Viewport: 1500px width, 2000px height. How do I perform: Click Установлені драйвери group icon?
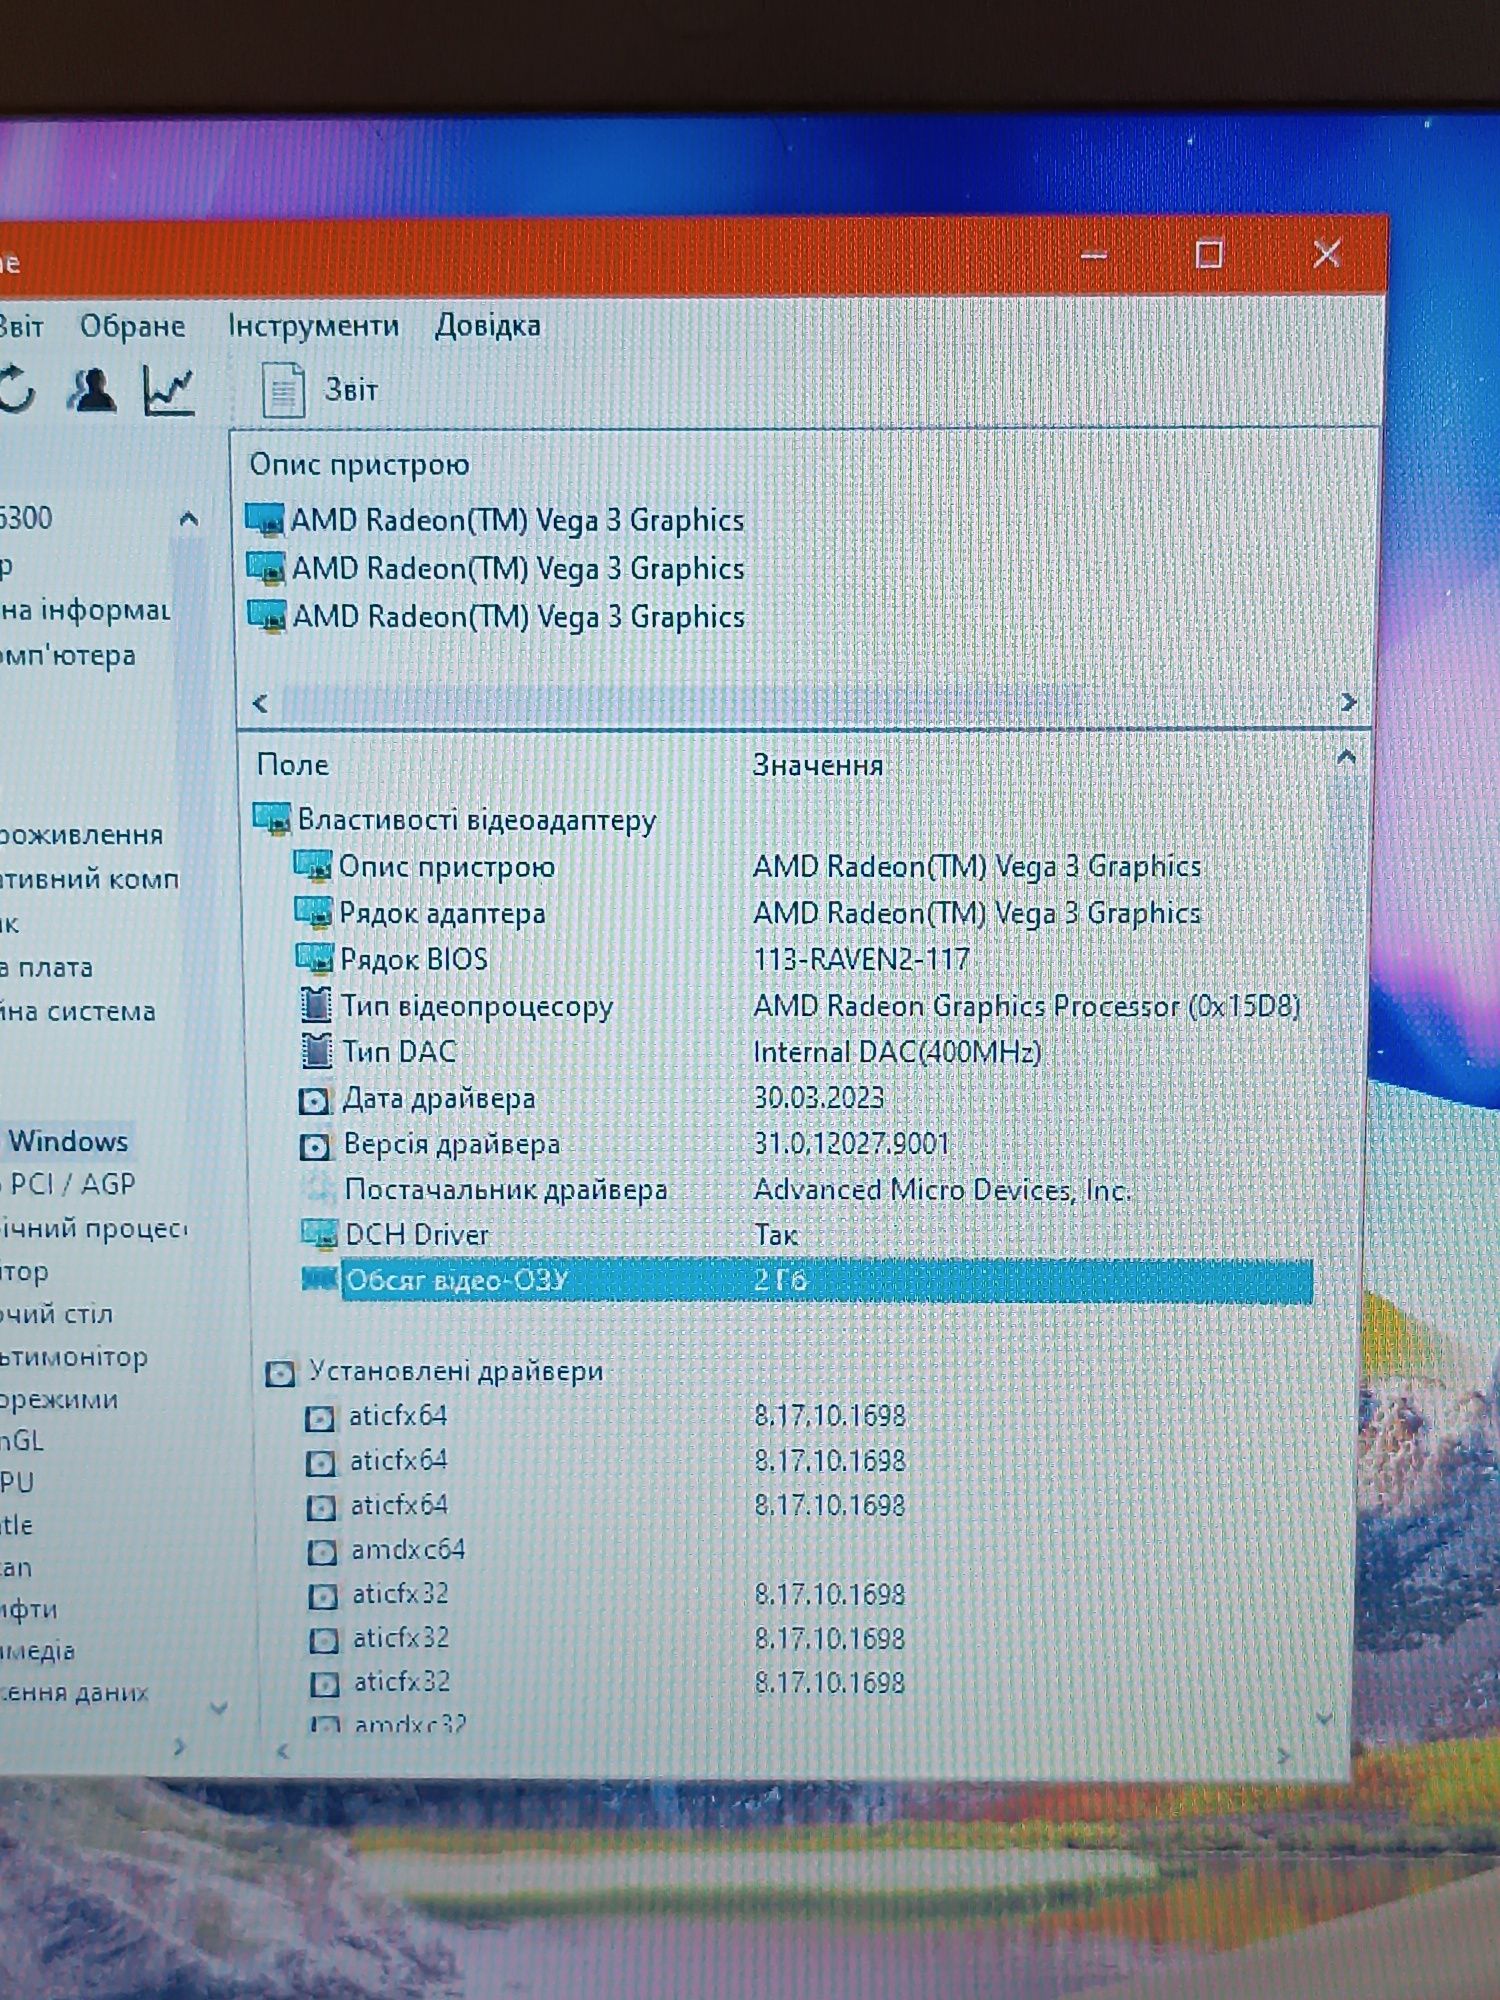(x=281, y=1373)
